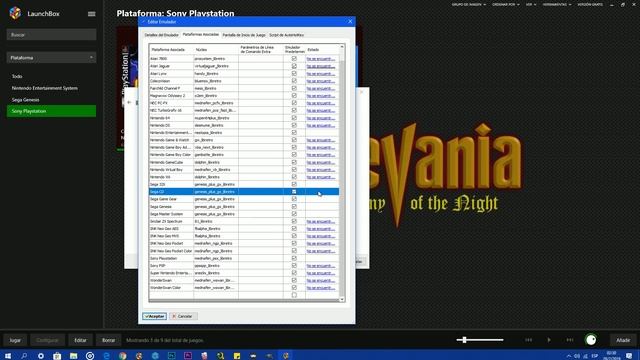Viewport: 640px width, 360px height.
Task: Select Sega Genesis in the sidebar
Action: coord(26,100)
